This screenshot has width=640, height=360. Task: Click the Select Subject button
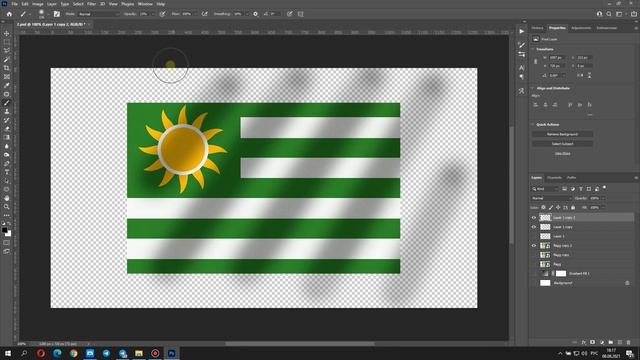562,144
